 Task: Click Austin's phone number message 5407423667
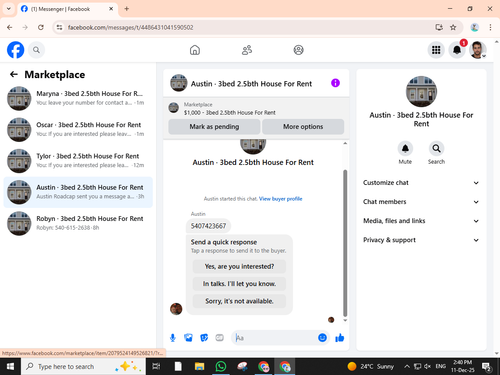coord(208,226)
